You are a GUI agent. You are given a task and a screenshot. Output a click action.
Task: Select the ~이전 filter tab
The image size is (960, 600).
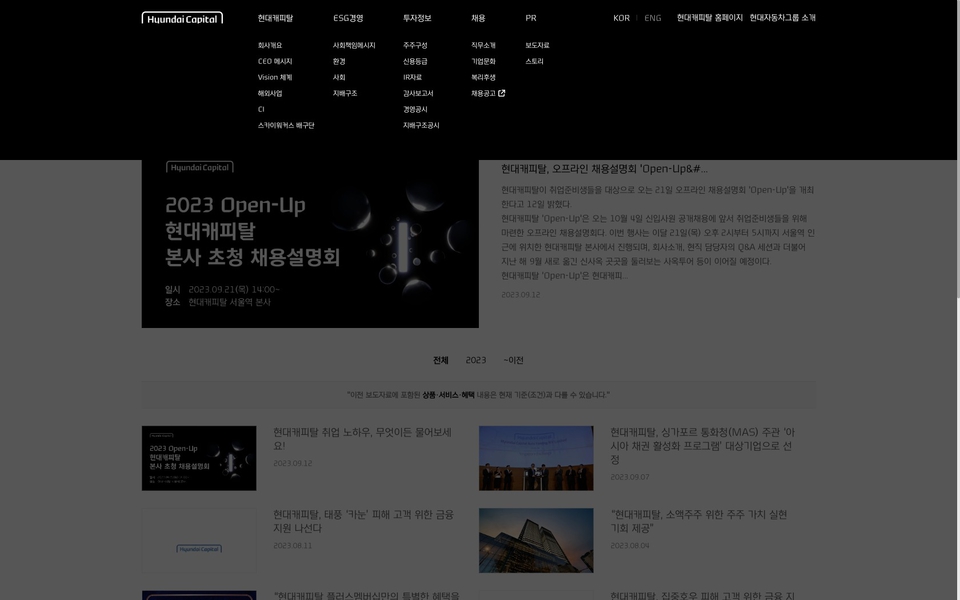pos(513,360)
